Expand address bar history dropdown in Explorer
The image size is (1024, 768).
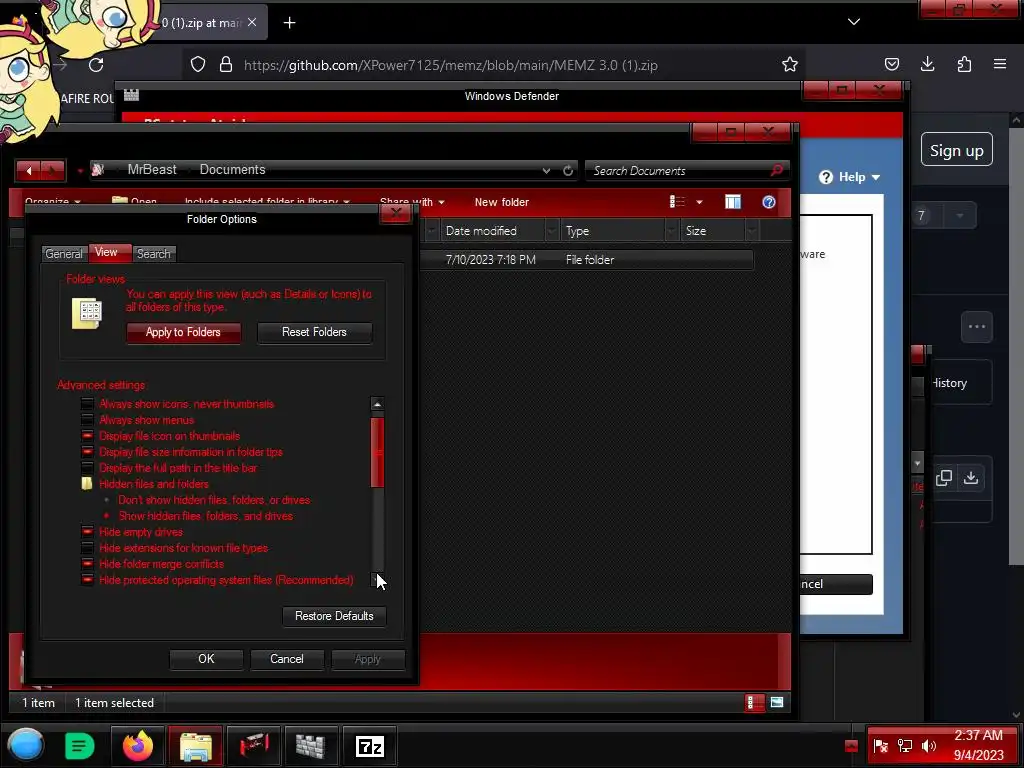coord(546,170)
